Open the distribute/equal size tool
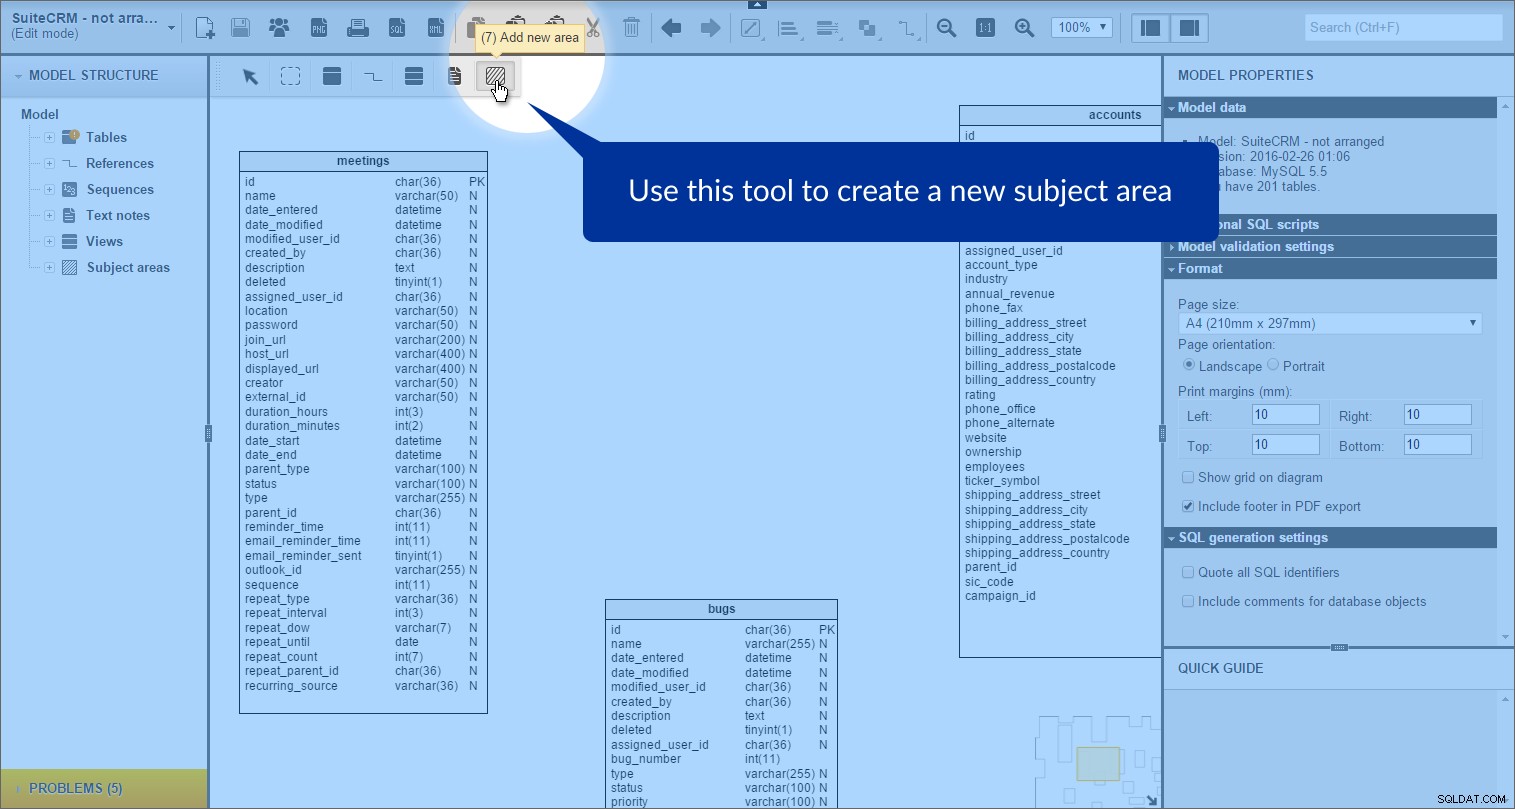1515x809 pixels. click(828, 28)
